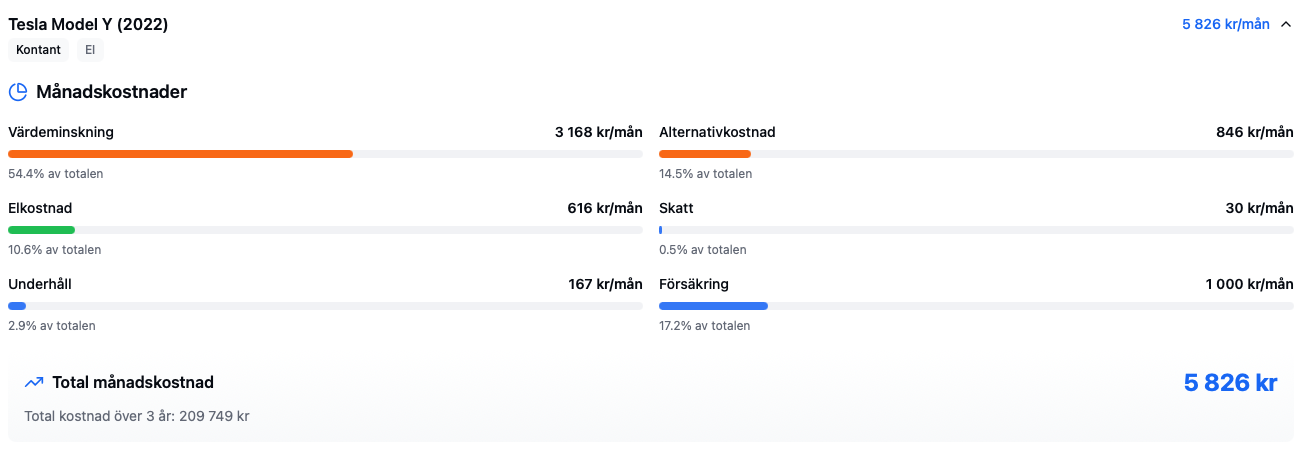Viewport: 1307px width, 458px height.
Task: Click the blue Försäkring progress bar
Action: tap(713, 306)
